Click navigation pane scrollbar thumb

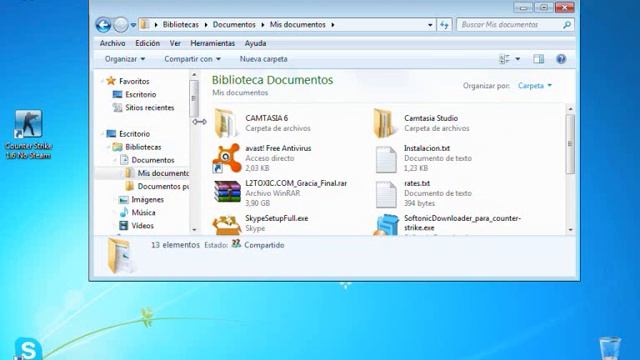pos(194,98)
